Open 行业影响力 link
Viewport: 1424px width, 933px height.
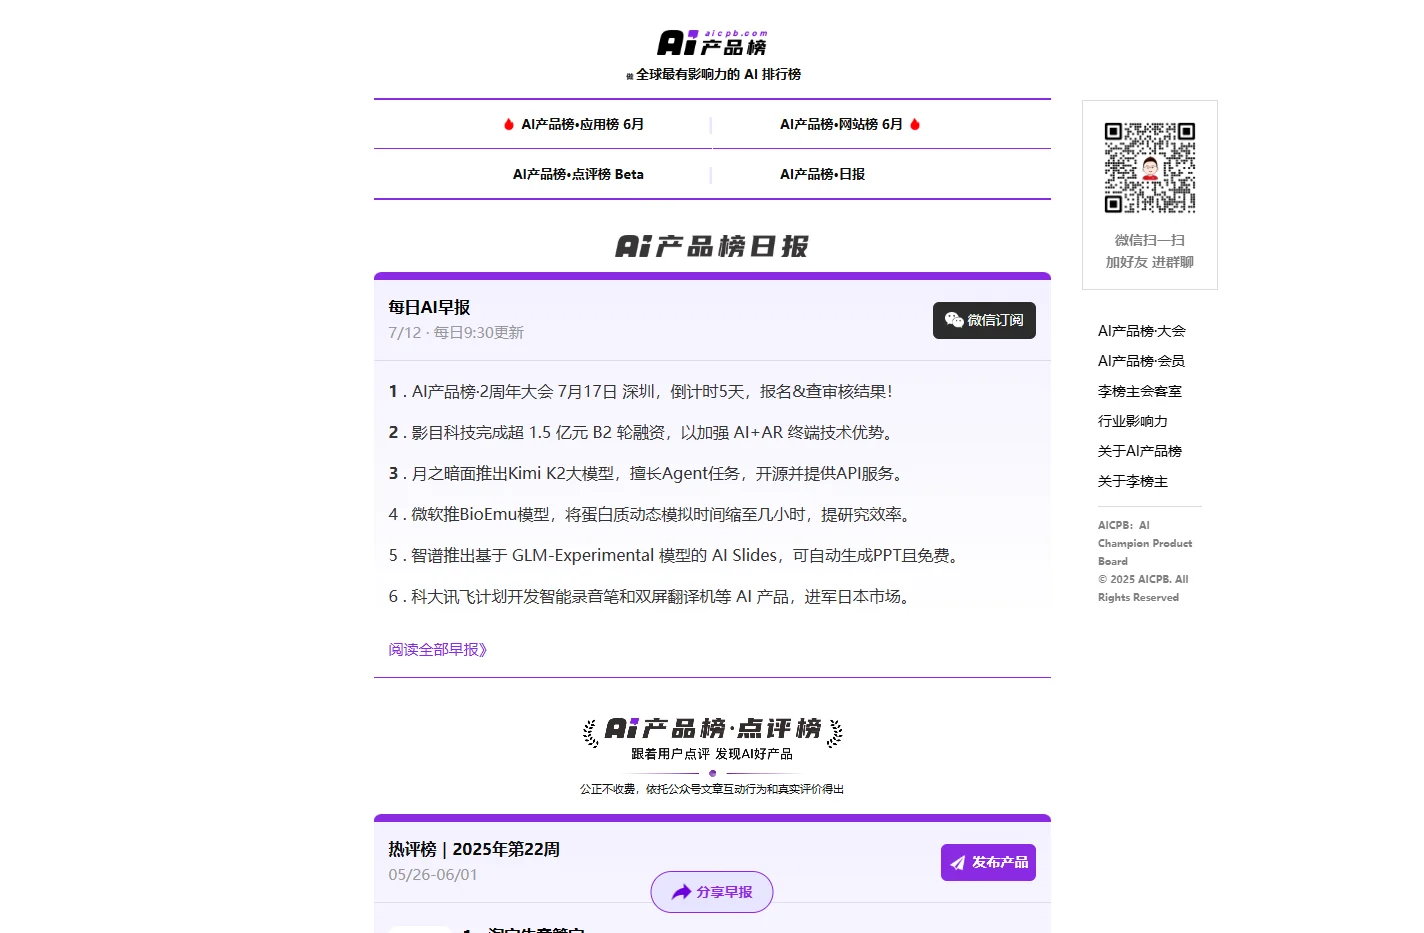pyautogui.click(x=1133, y=421)
